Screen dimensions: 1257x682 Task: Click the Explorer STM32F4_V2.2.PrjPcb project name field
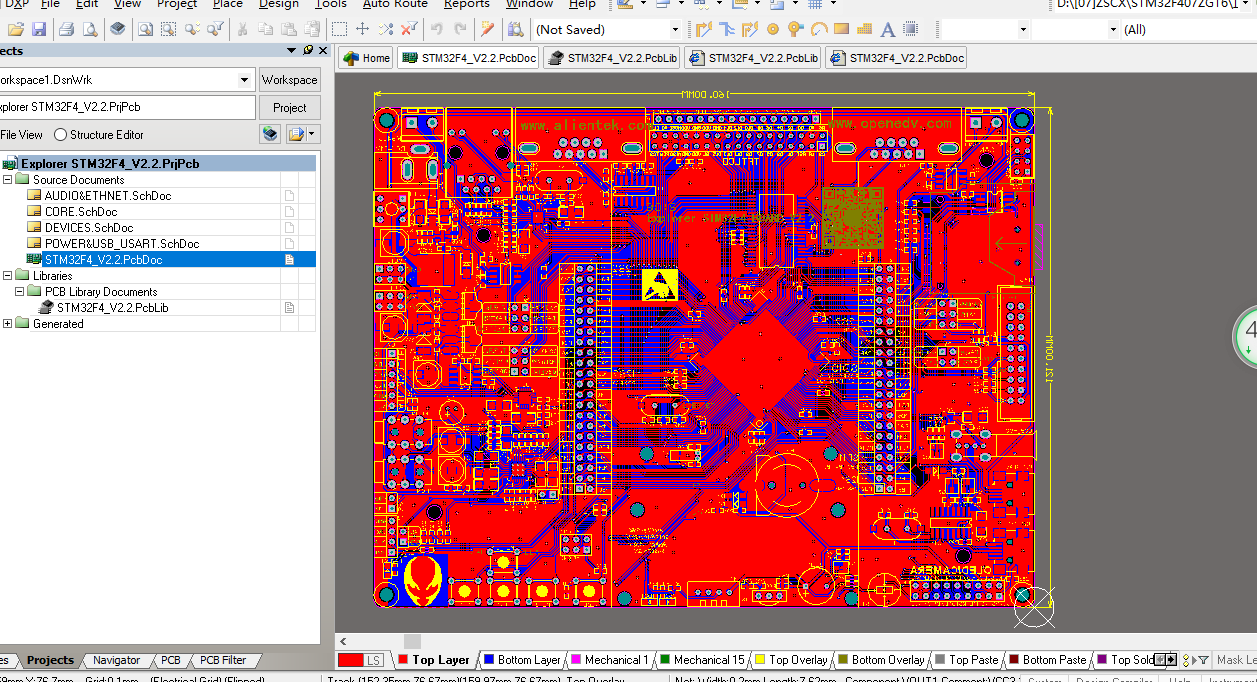pyautogui.click(x=127, y=107)
